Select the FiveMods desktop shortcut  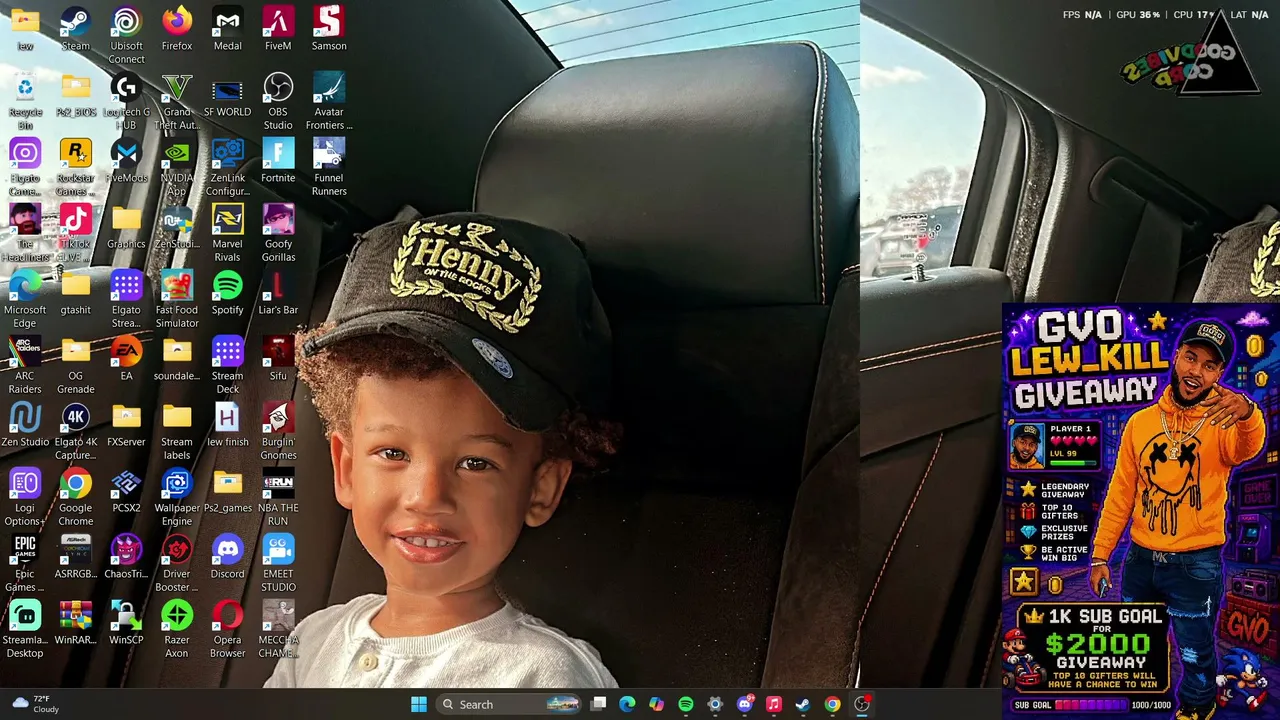(126, 161)
